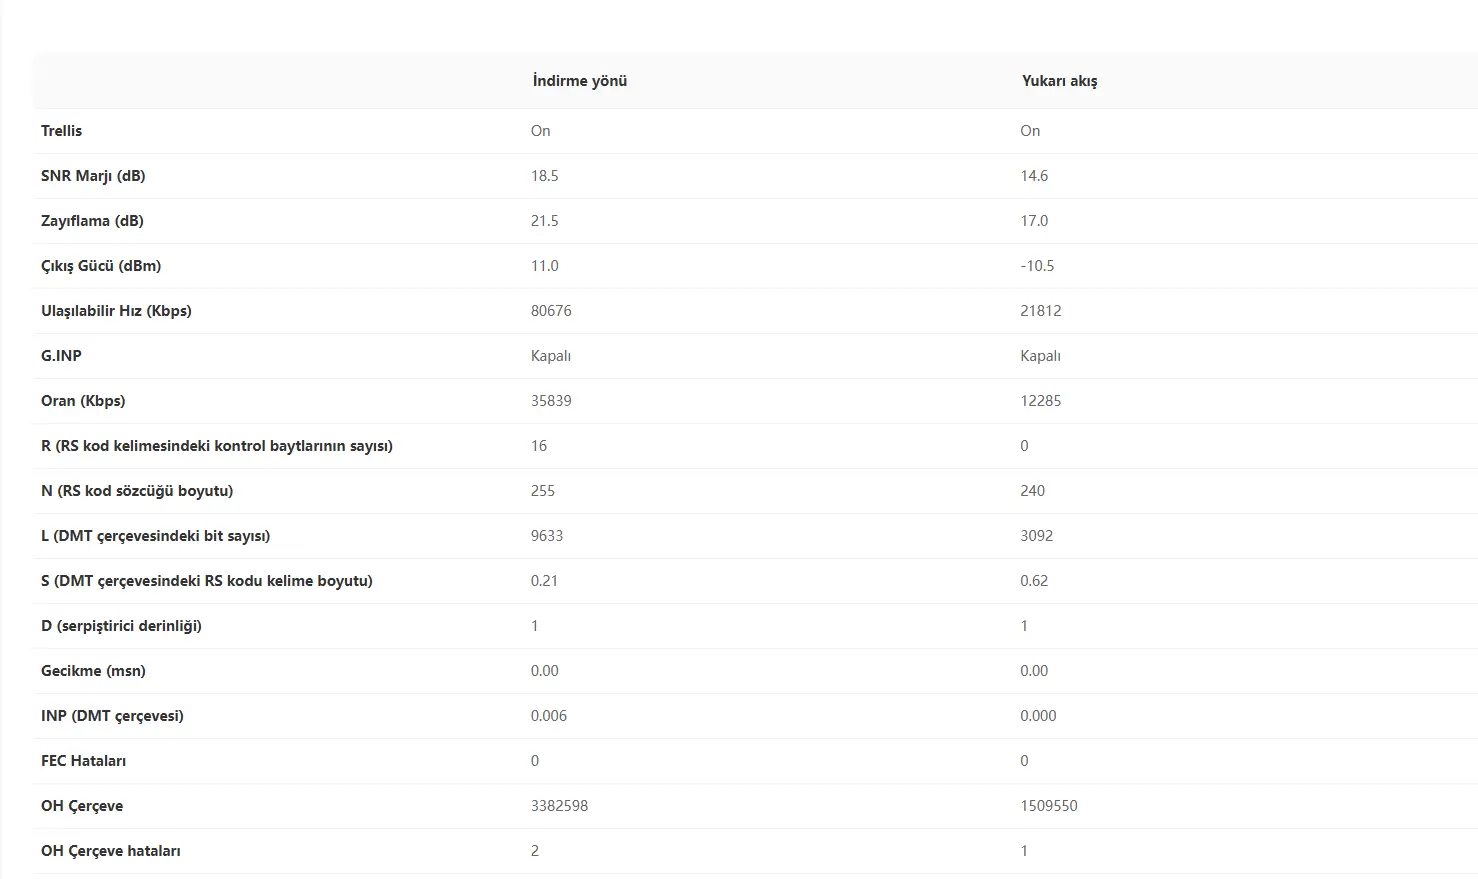
Task: Click the upstream SNR value 14.6
Action: (x=1034, y=176)
